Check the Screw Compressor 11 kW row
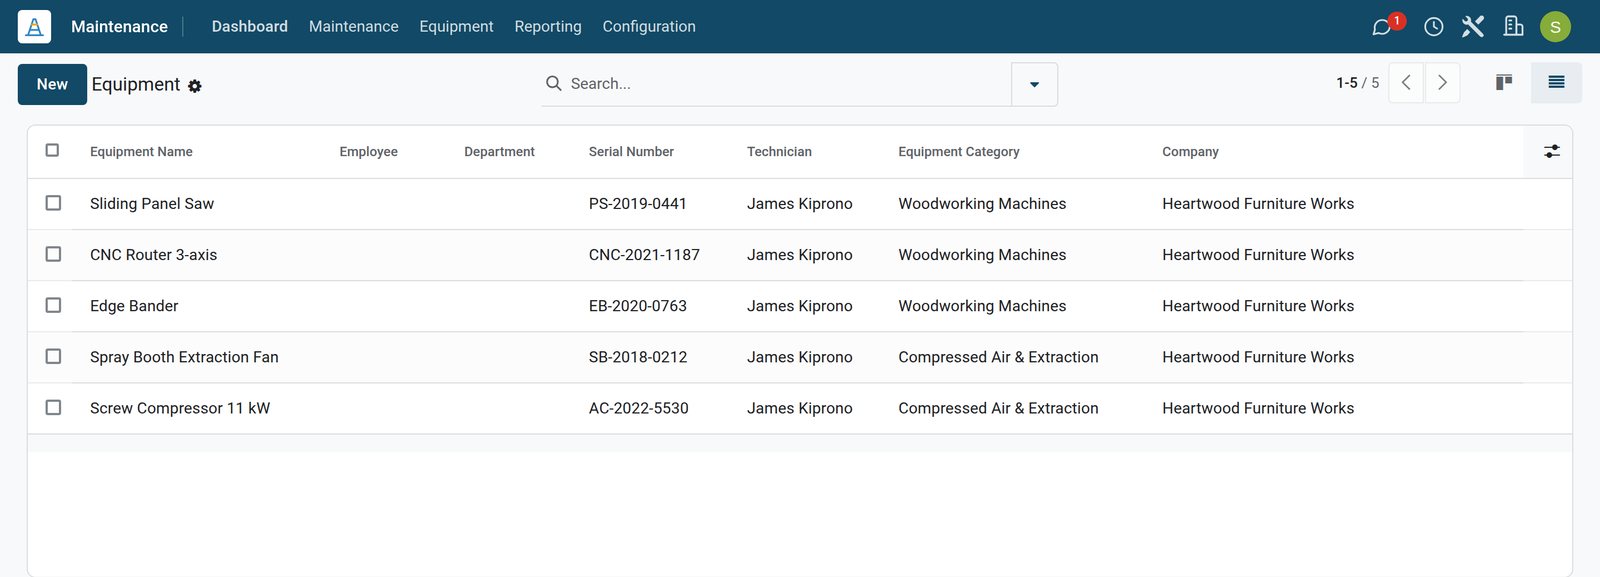This screenshot has height=577, width=1600. pyautogui.click(x=54, y=407)
